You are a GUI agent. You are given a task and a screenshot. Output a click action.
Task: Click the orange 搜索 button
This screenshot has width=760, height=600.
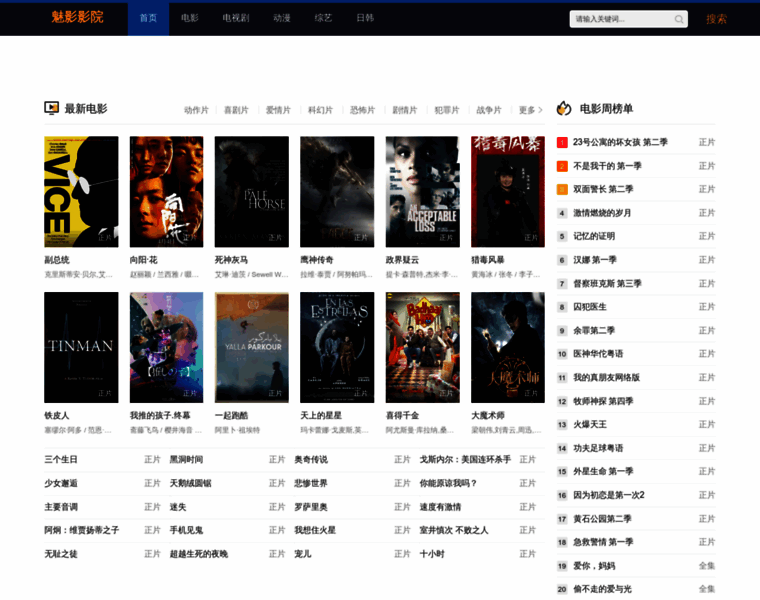click(716, 19)
